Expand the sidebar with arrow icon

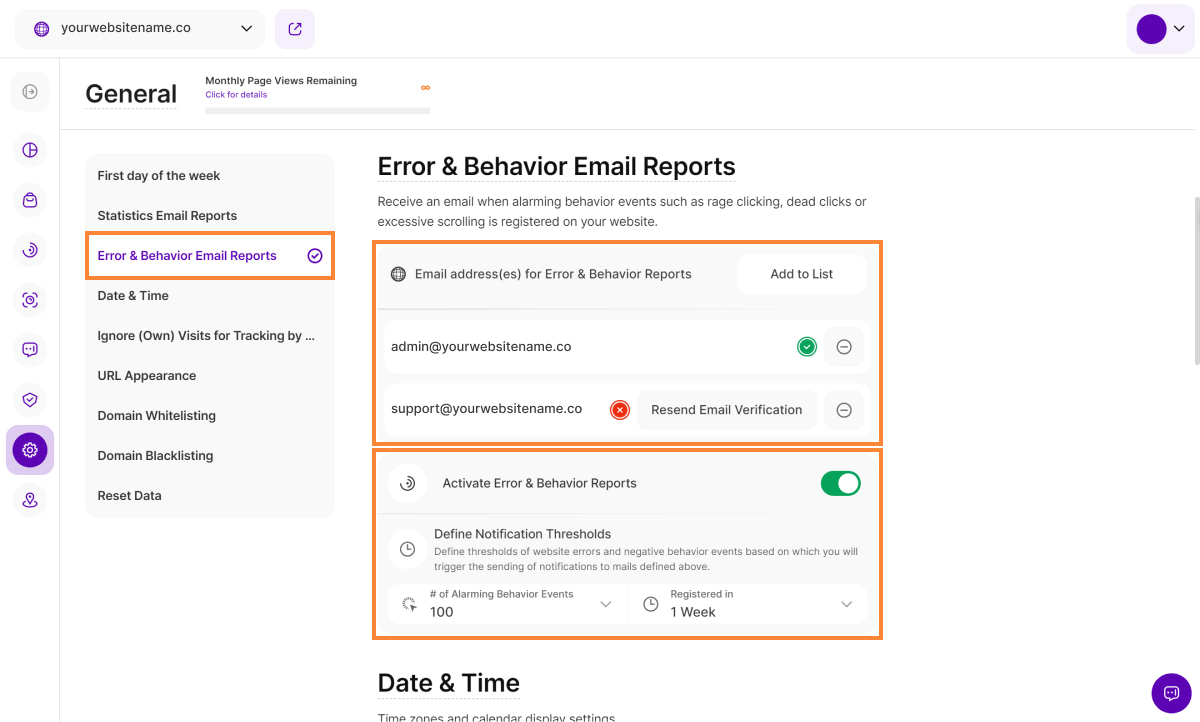tap(30, 92)
